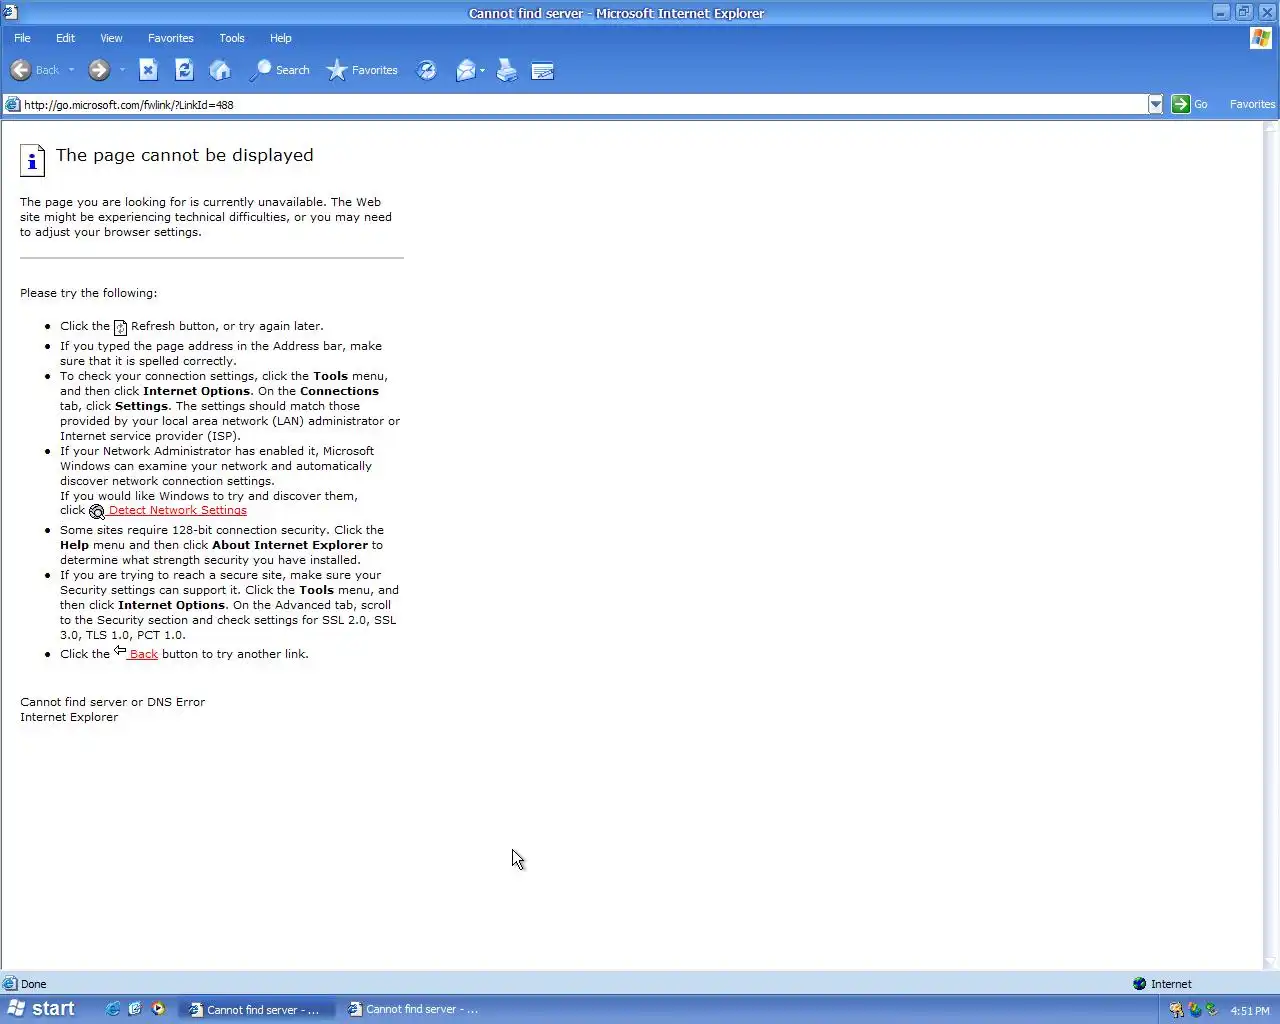Screen dimensions: 1280x1024
Task: Click the Windows flag logo in the menu bar corner
Action: [x=1261, y=38]
